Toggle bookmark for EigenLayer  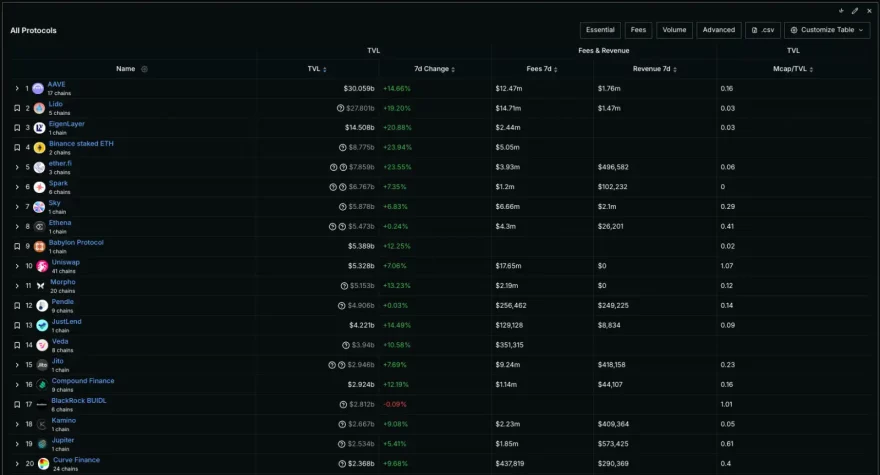pos(17,128)
